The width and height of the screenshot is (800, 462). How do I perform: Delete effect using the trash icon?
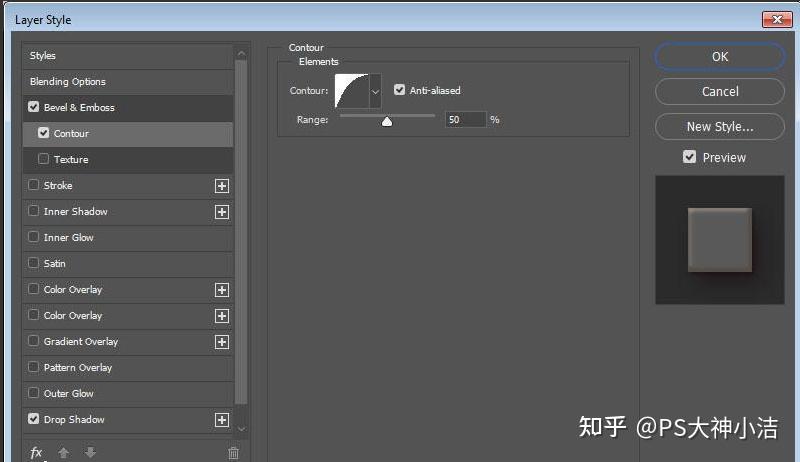[233, 453]
